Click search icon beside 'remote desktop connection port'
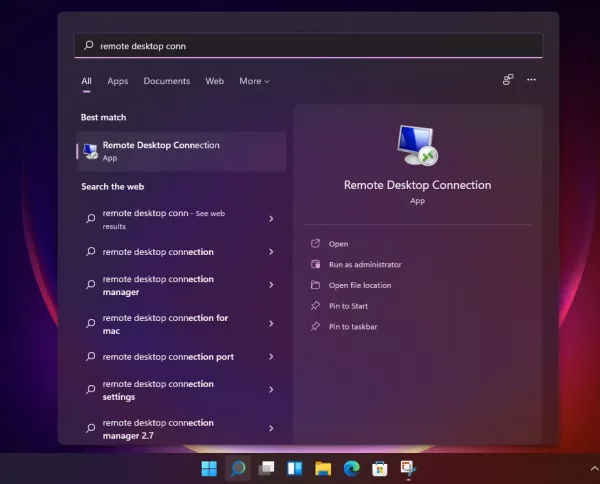600x484 pixels. [x=91, y=357]
